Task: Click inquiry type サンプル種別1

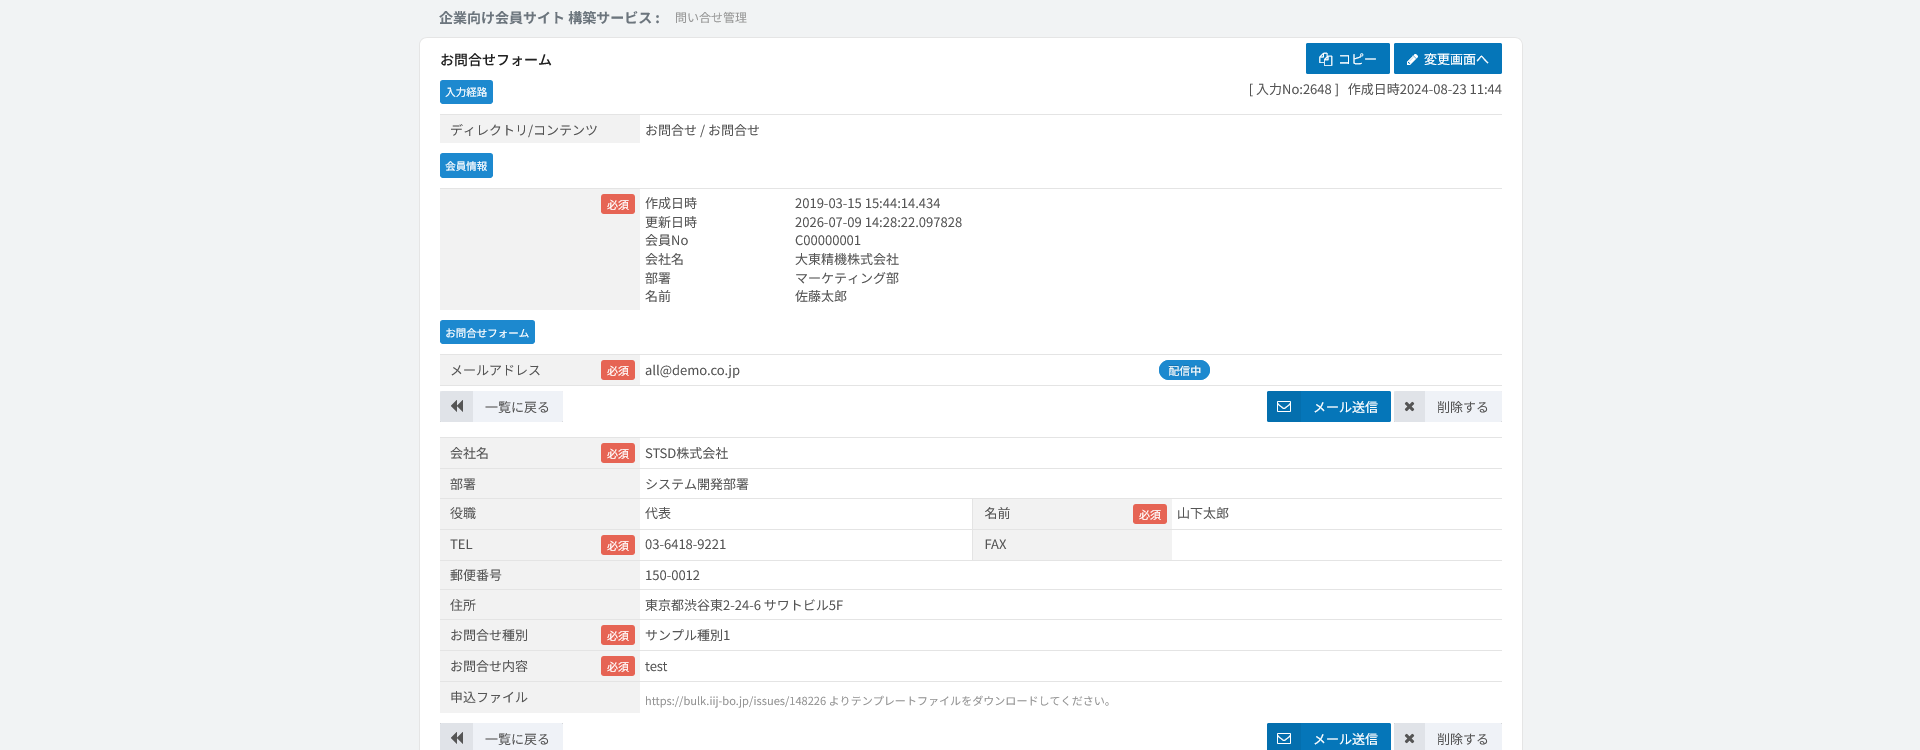Action: [x=687, y=635]
